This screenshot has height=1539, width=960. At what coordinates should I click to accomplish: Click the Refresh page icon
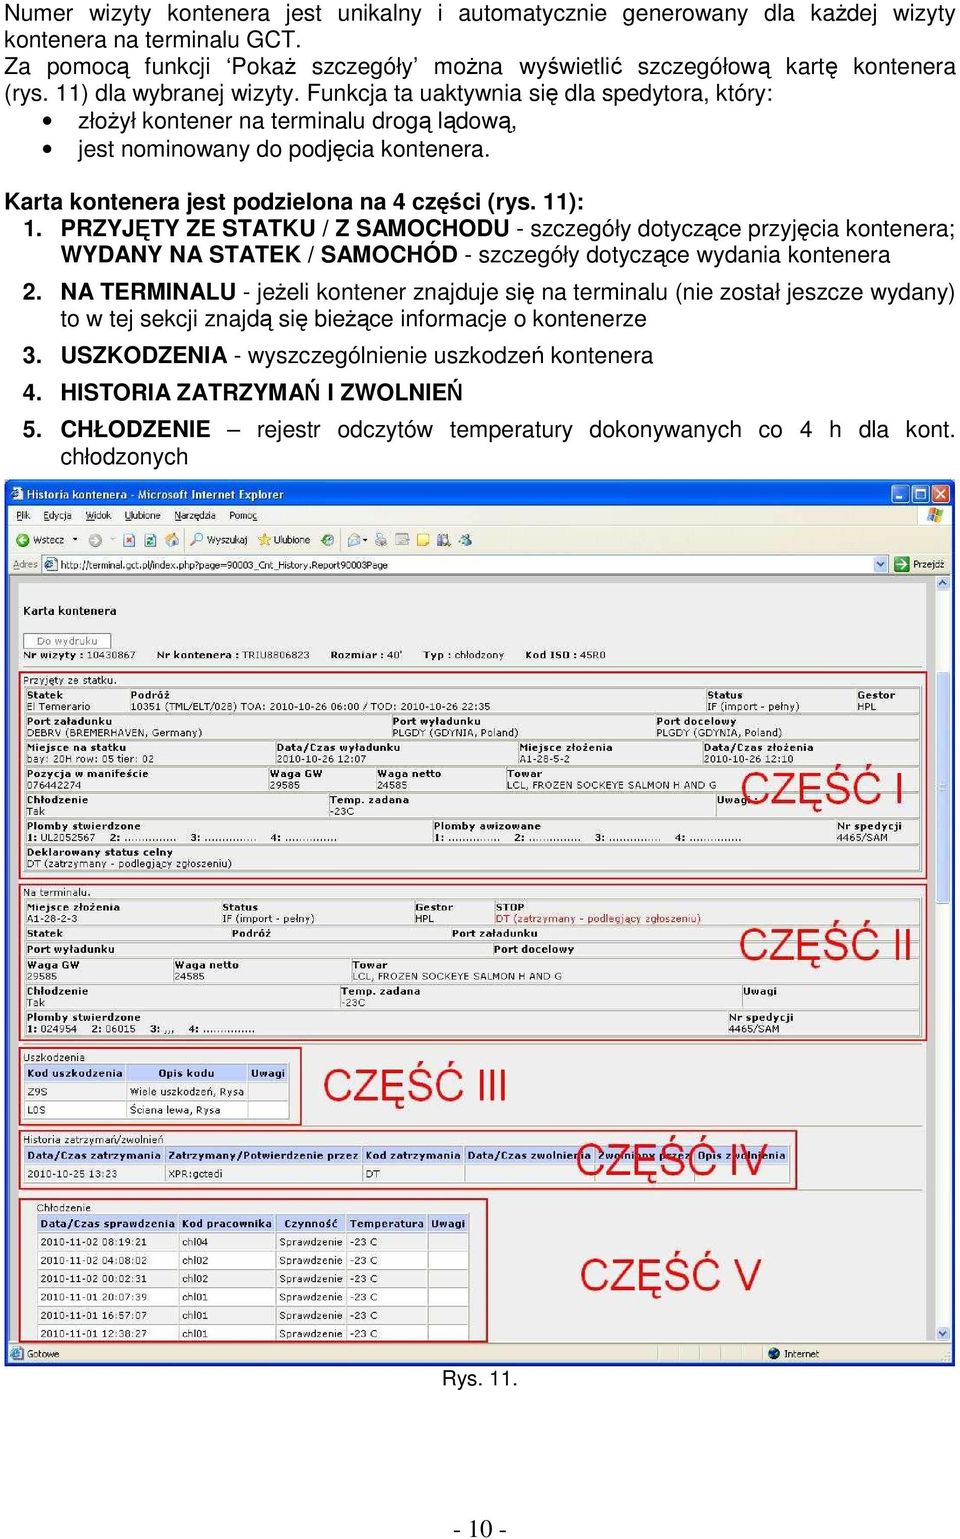tap(150, 540)
